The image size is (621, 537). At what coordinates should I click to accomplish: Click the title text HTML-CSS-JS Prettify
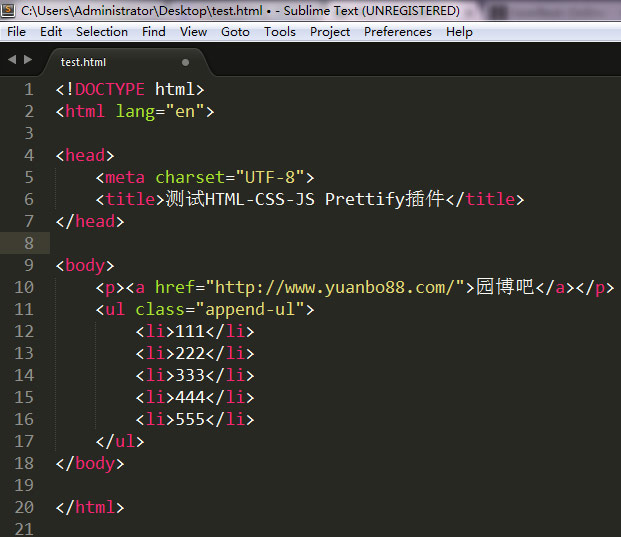(x=305, y=199)
